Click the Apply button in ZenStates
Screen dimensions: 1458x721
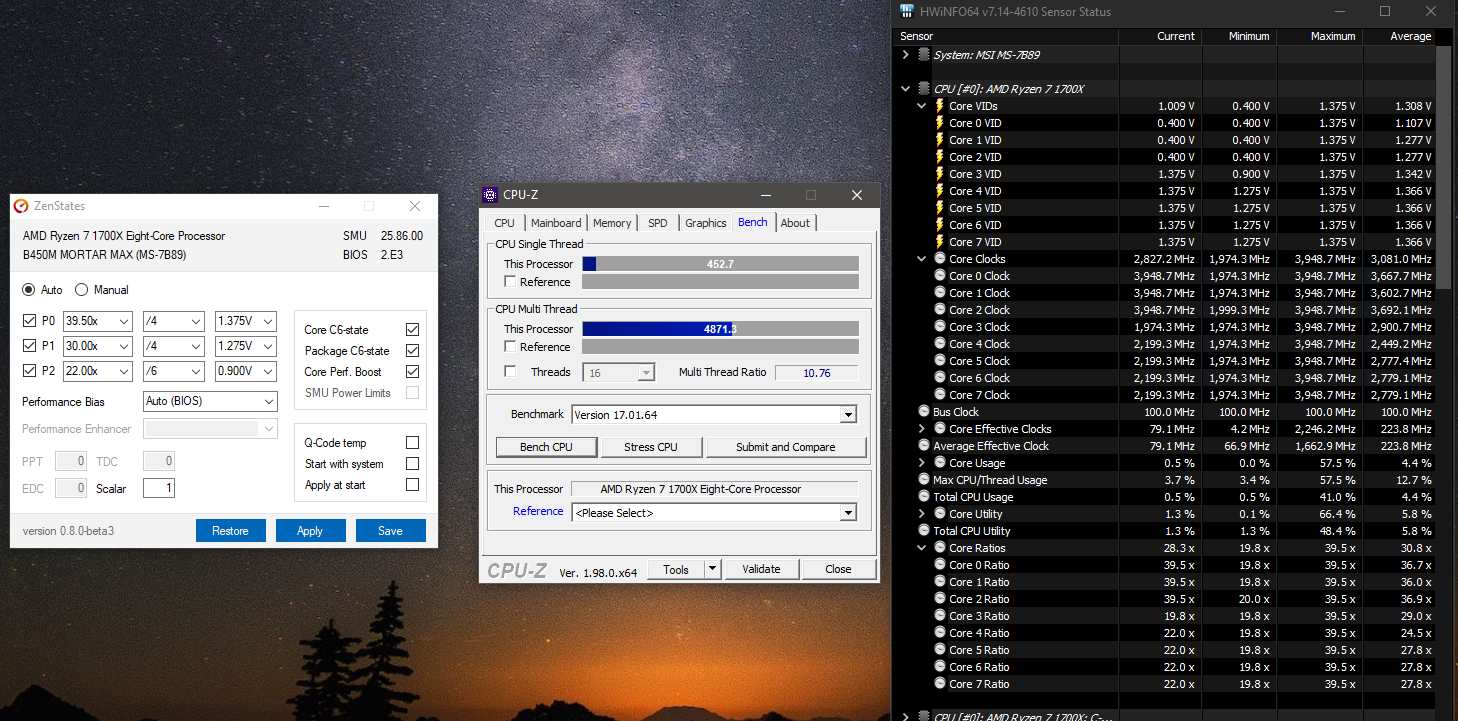tap(310, 531)
